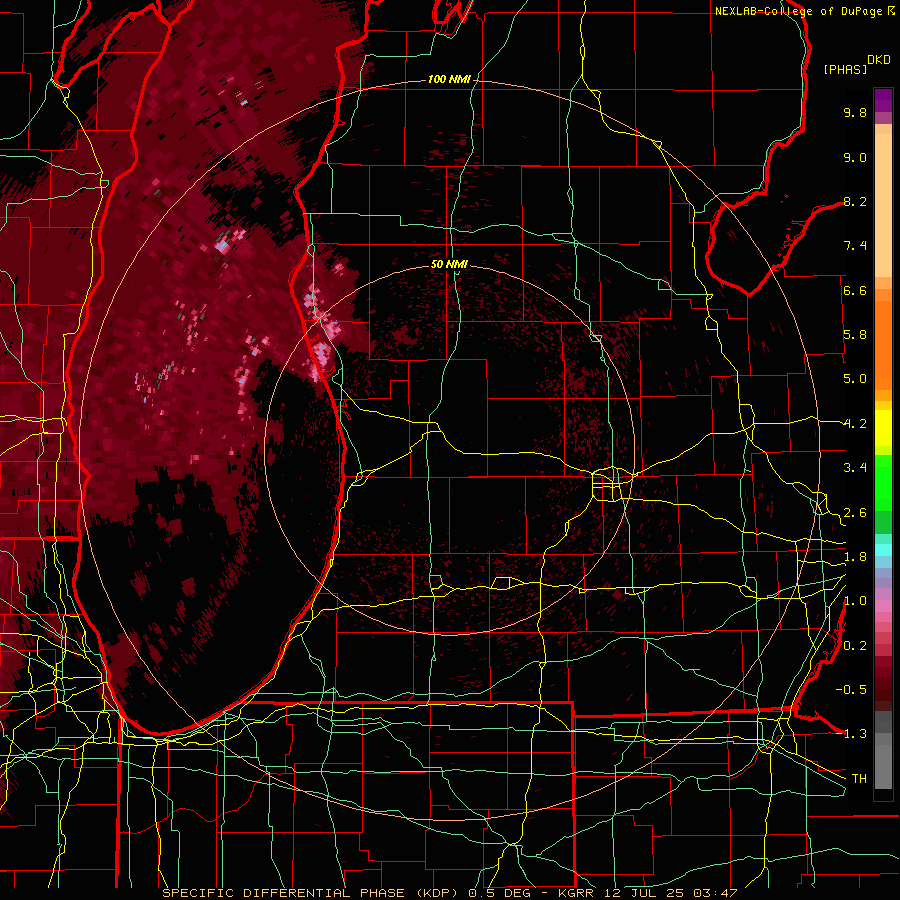The height and width of the screenshot is (900, 900).
Task: Select the 'SPECIFIC DIFFERENTIAL PHASE (KDP)' caption text
Action: (x=310, y=893)
